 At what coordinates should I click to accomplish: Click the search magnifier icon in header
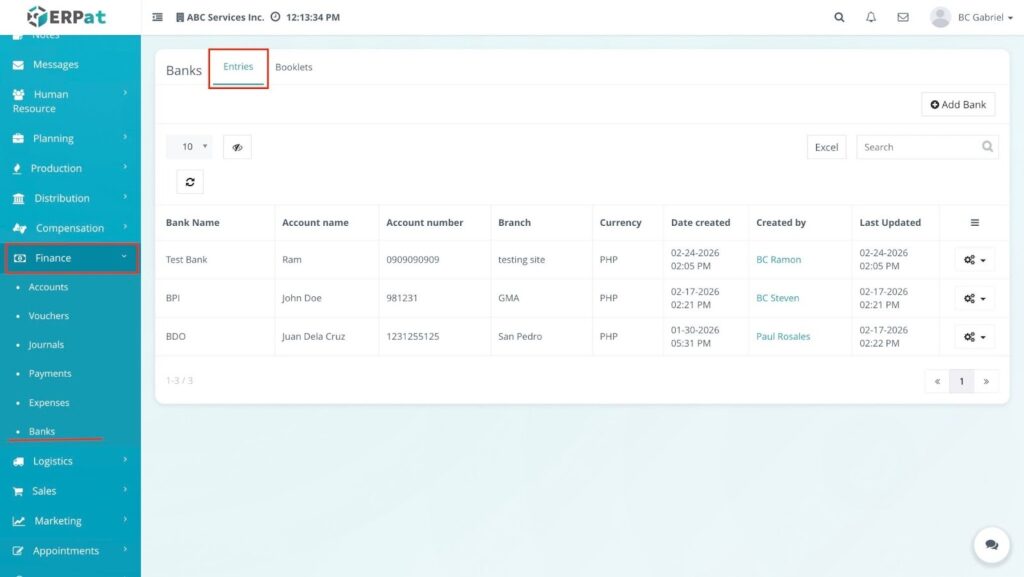pyautogui.click(x=839, y=17)
